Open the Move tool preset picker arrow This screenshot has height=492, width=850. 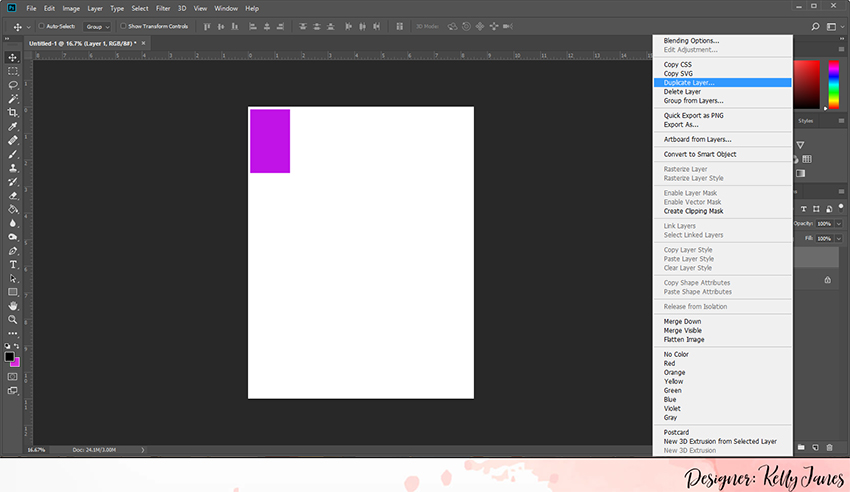(28, 27)
